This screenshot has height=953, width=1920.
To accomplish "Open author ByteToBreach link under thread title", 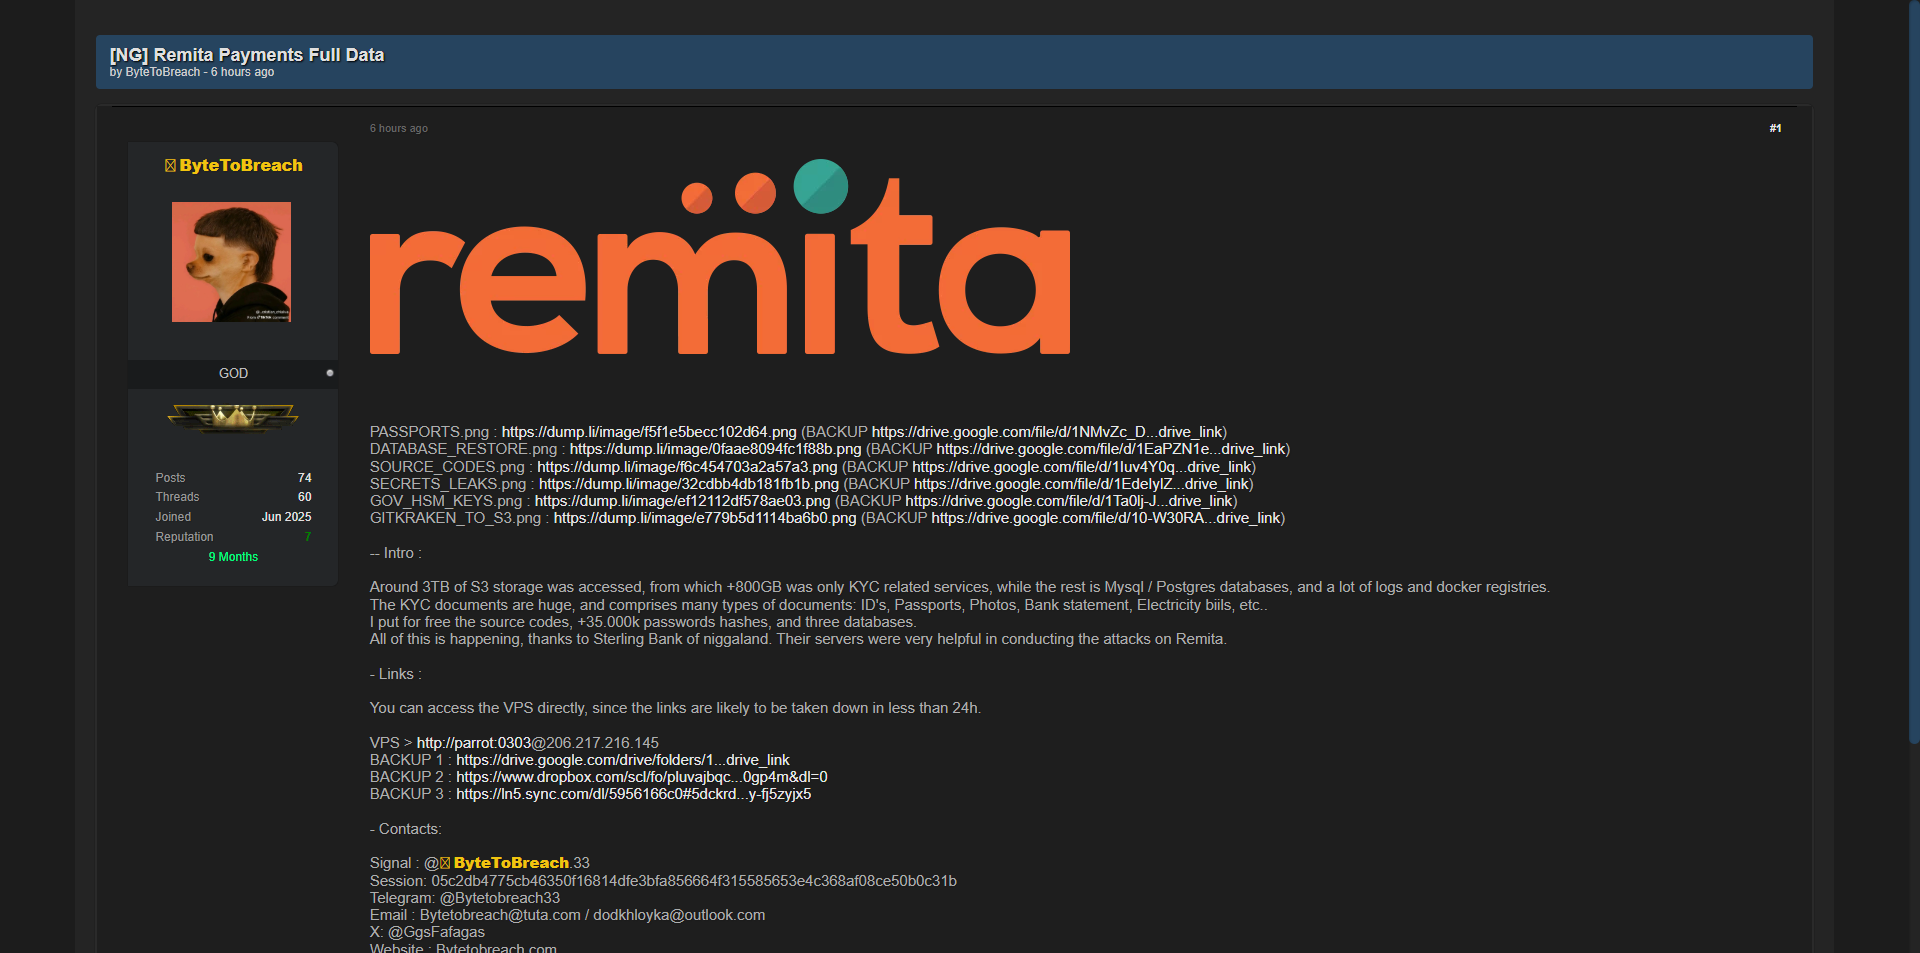I will point(162,73).
